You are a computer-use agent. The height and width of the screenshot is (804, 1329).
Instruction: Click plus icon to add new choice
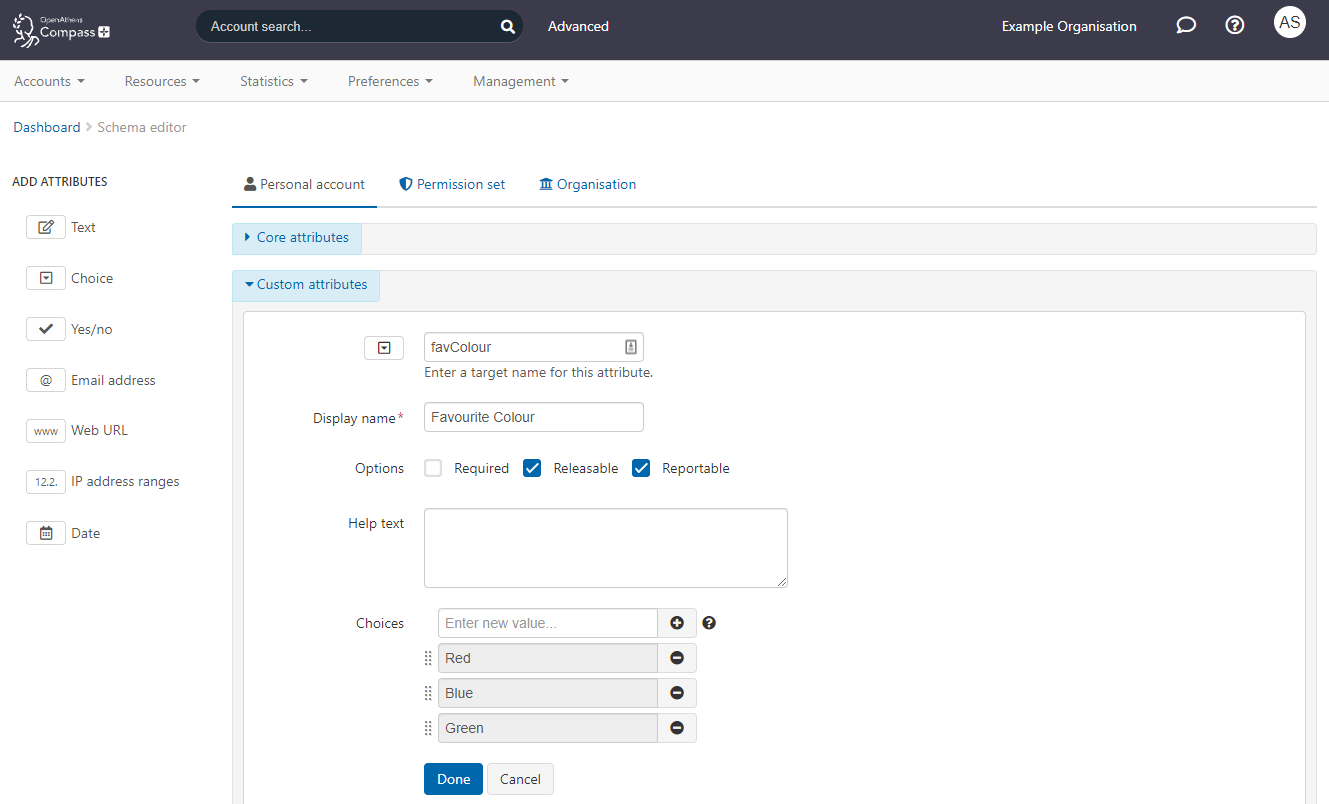pos(677,623)
